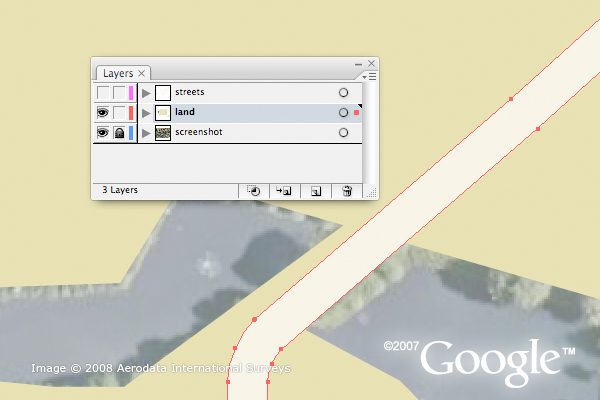Click Create New Layer icon
600x400 pixels.
316,191
